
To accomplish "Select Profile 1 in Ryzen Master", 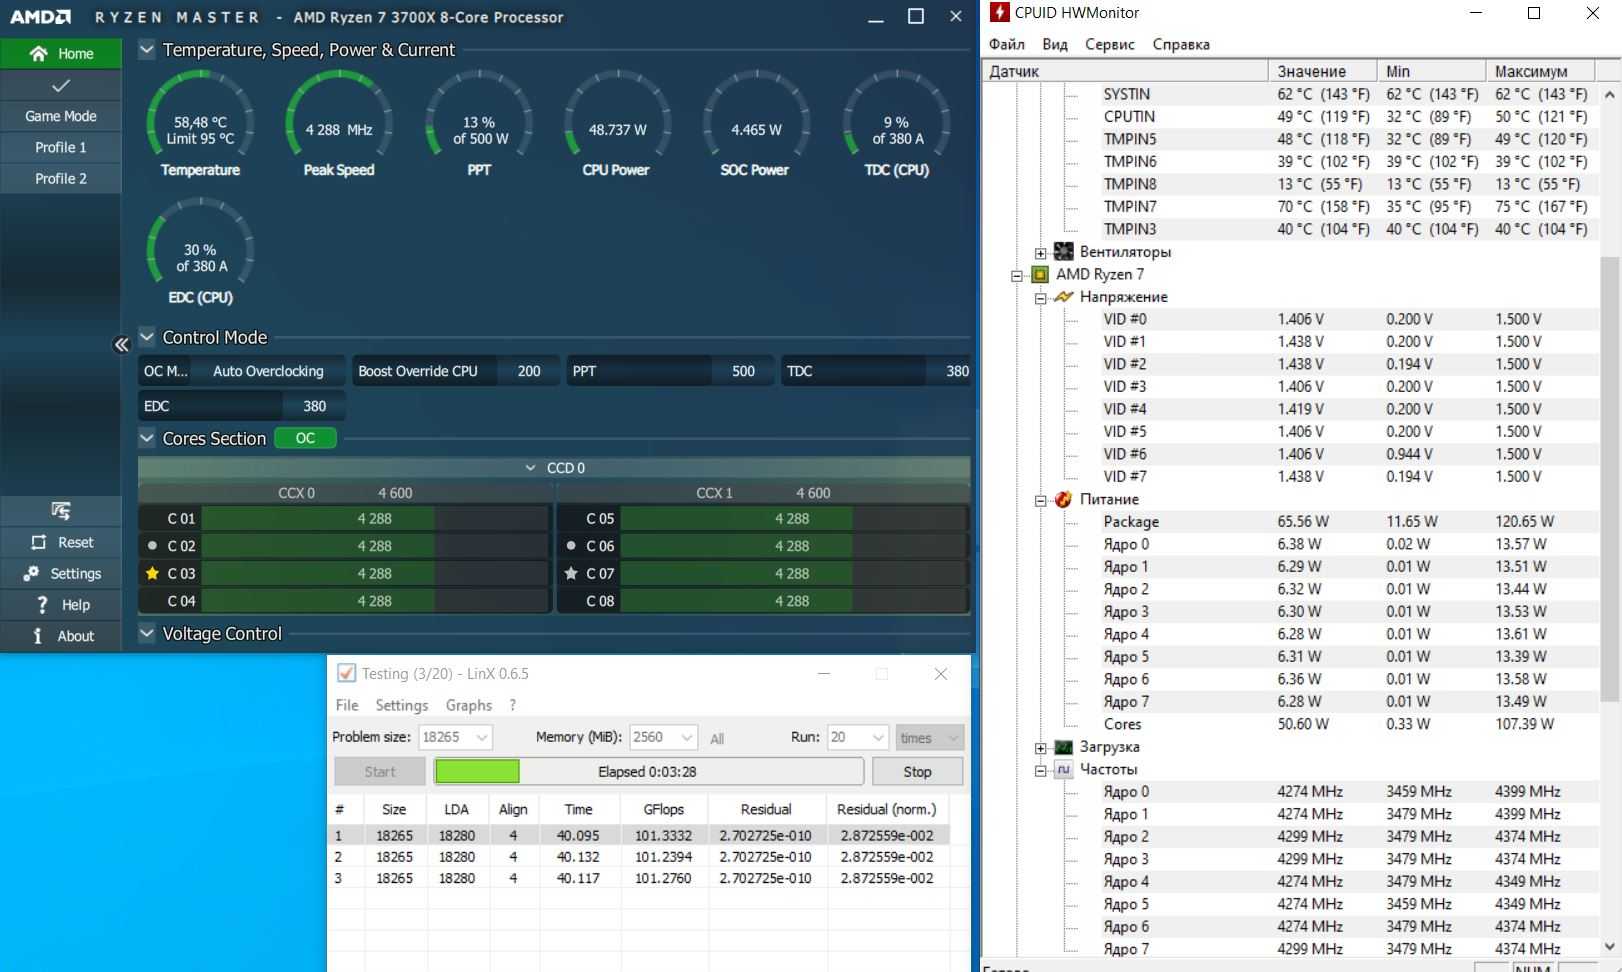I will coord(61,147).
